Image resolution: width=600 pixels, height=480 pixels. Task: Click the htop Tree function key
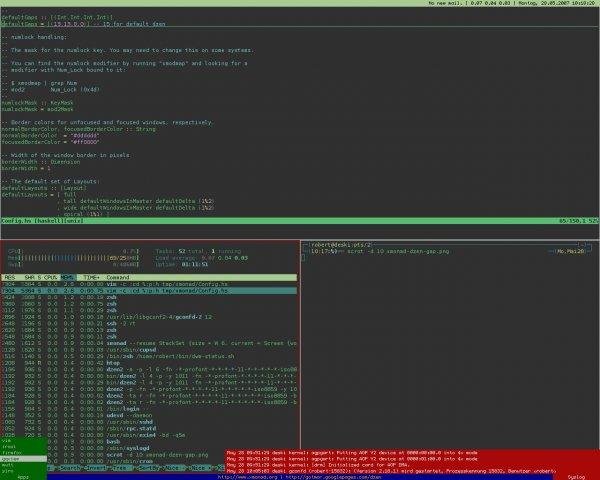pos(120,468)
